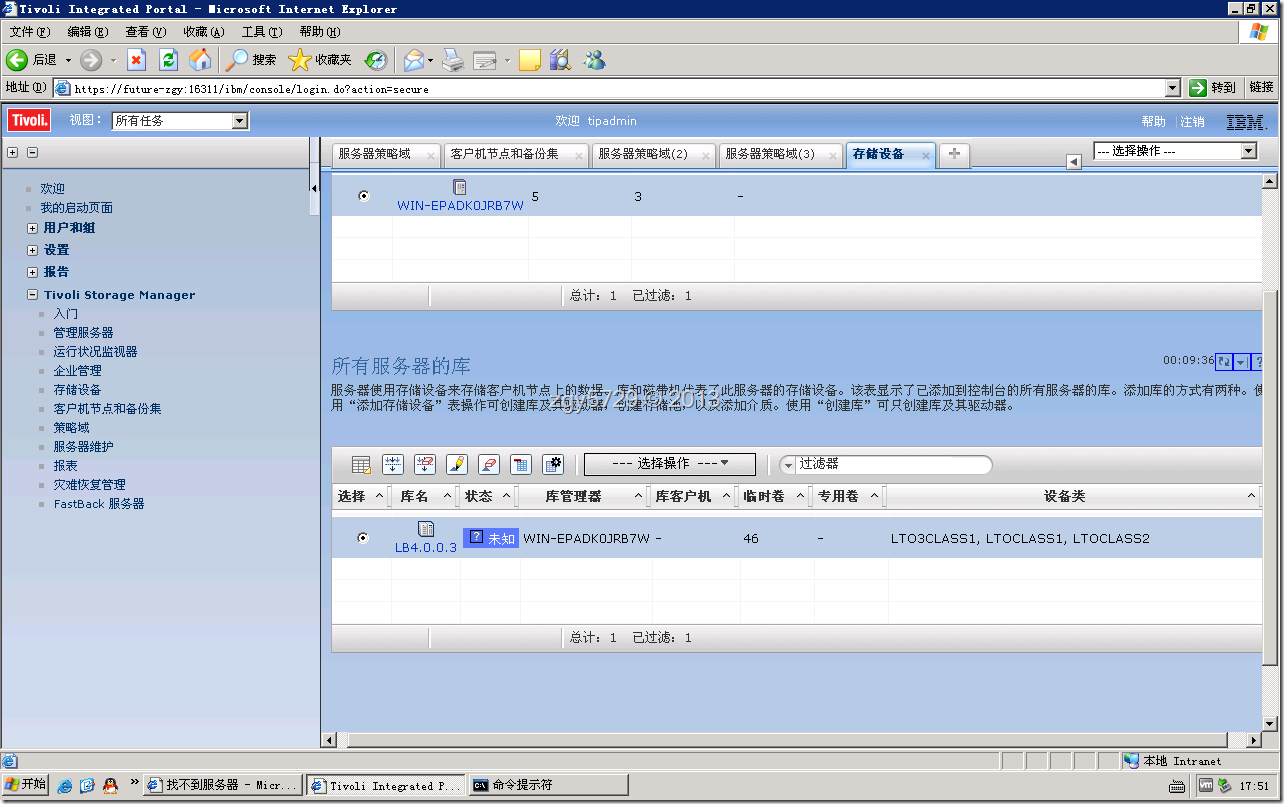
Task: Click the Edit page icon in IE toolbar
Action: pyautogui.click(x=485, y=60)
